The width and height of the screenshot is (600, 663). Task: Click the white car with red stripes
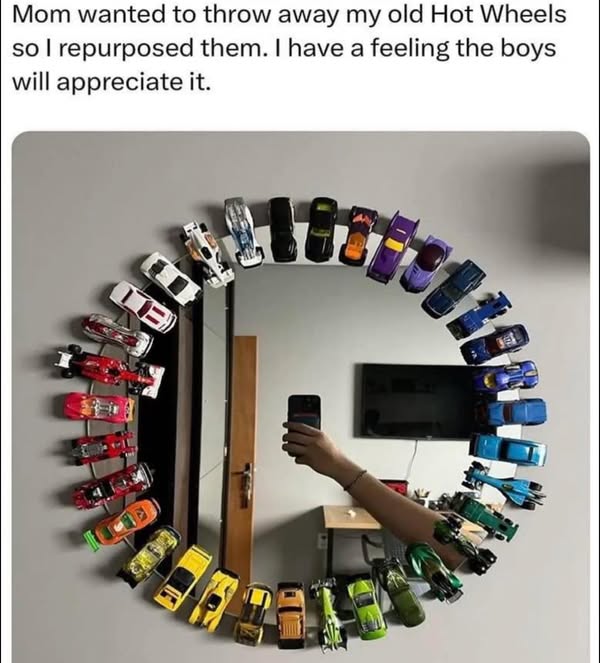point(142,306)
